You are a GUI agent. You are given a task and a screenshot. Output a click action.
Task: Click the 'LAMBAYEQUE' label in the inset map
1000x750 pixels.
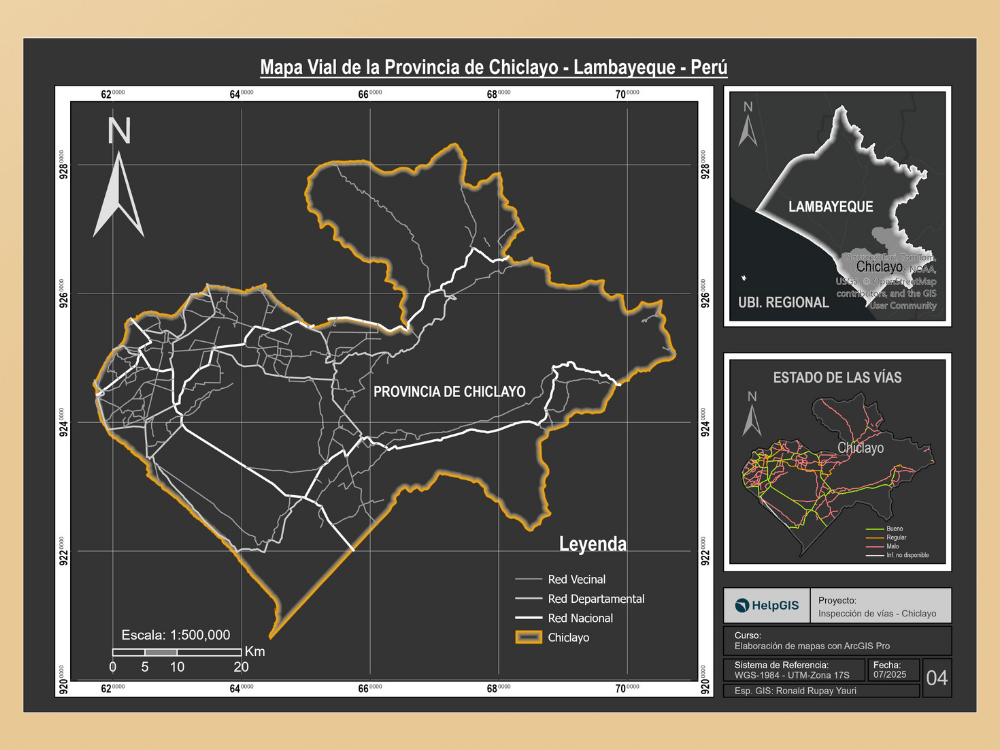pos(830,207)
